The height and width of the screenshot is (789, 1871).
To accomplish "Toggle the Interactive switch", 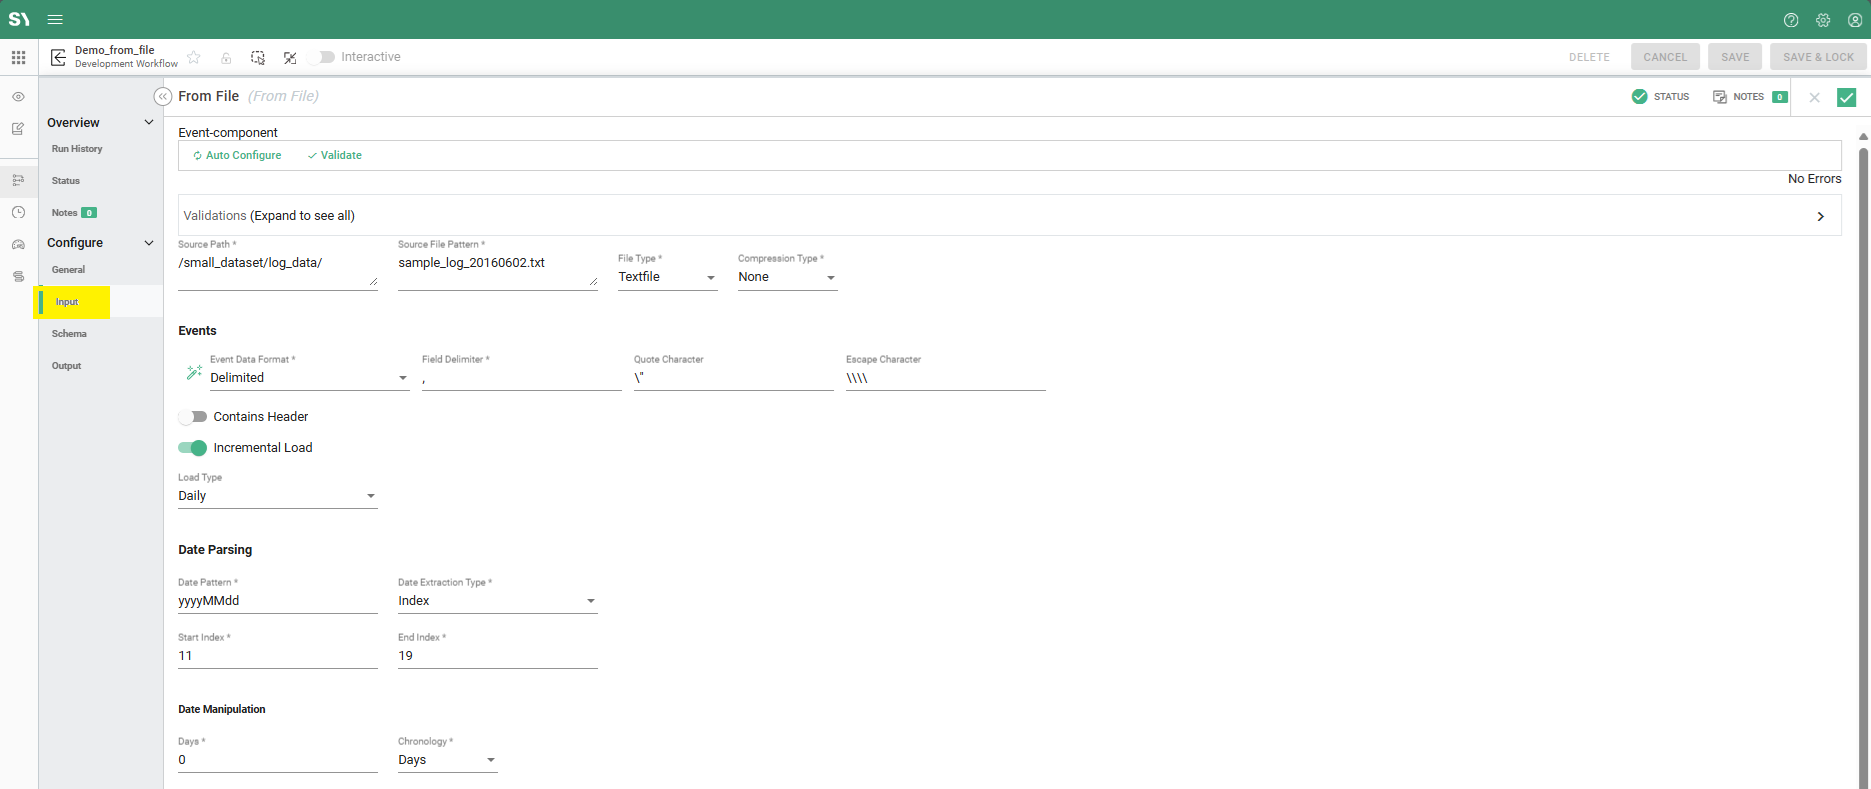I will click(322, 57).
